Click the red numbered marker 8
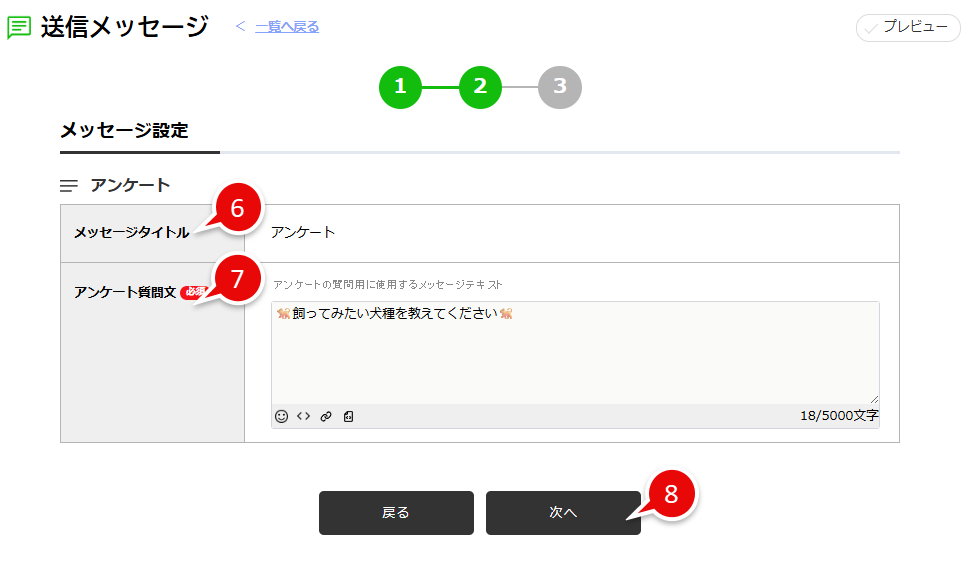 (x=671, y=493)
